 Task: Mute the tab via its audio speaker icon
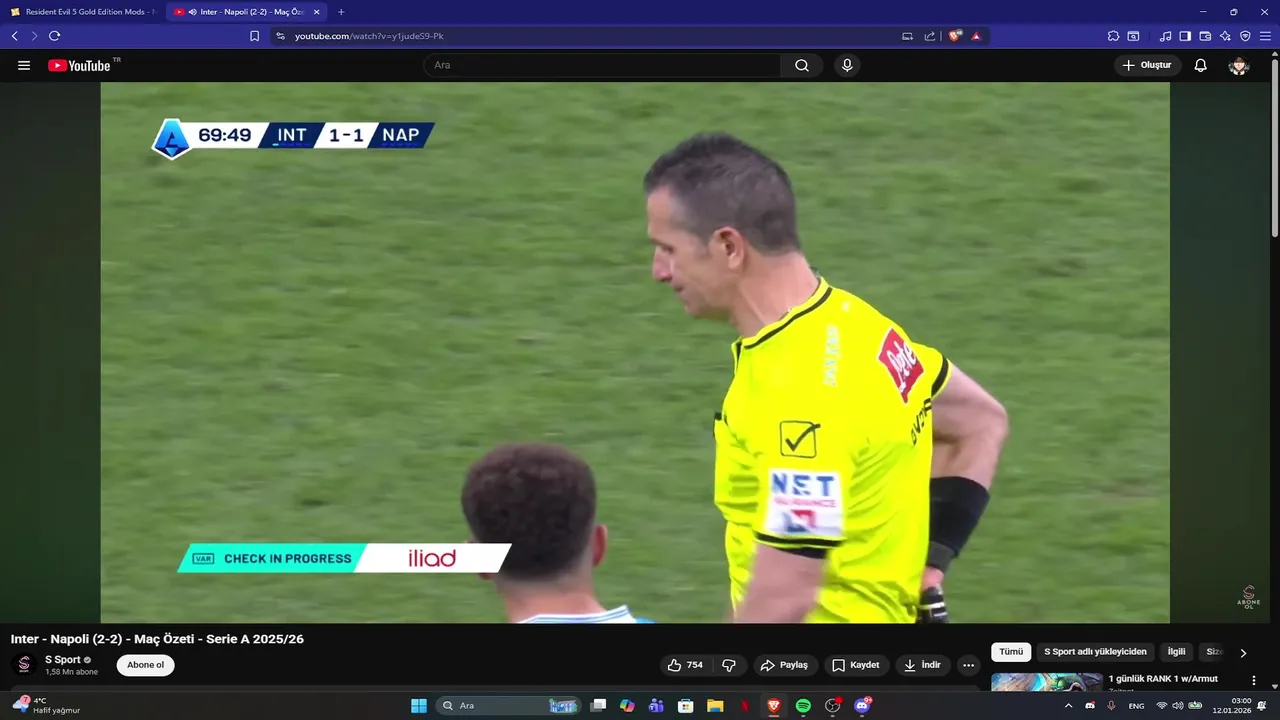[x=192, y=12]
